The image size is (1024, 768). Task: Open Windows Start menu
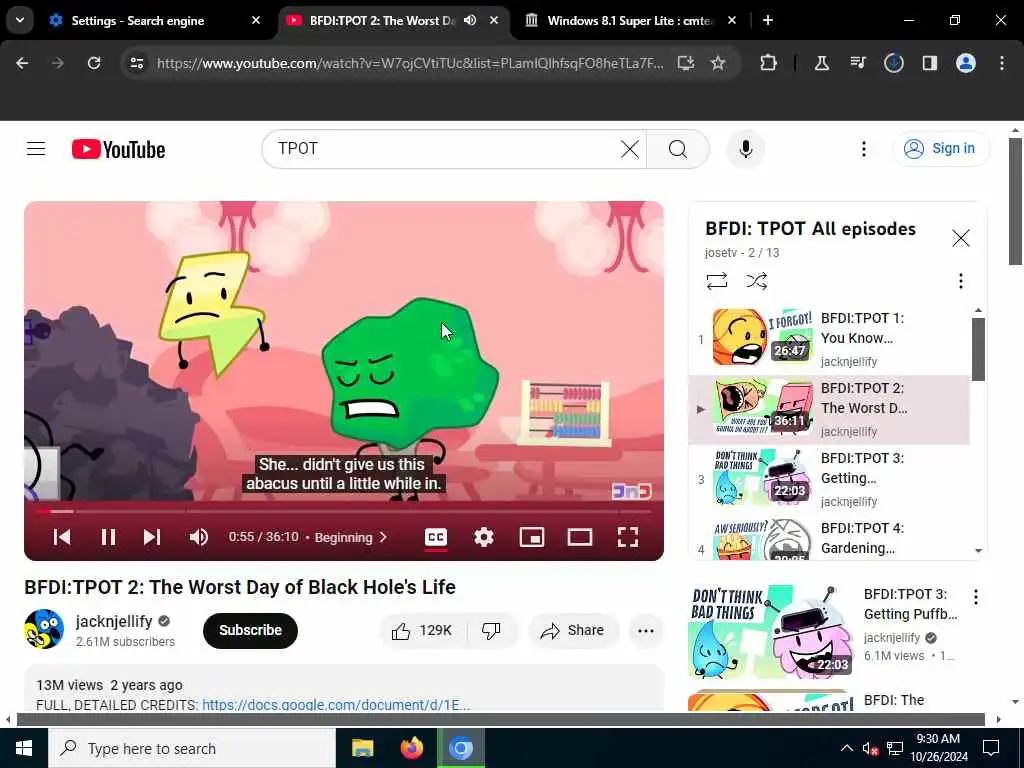tap(24, 748)
